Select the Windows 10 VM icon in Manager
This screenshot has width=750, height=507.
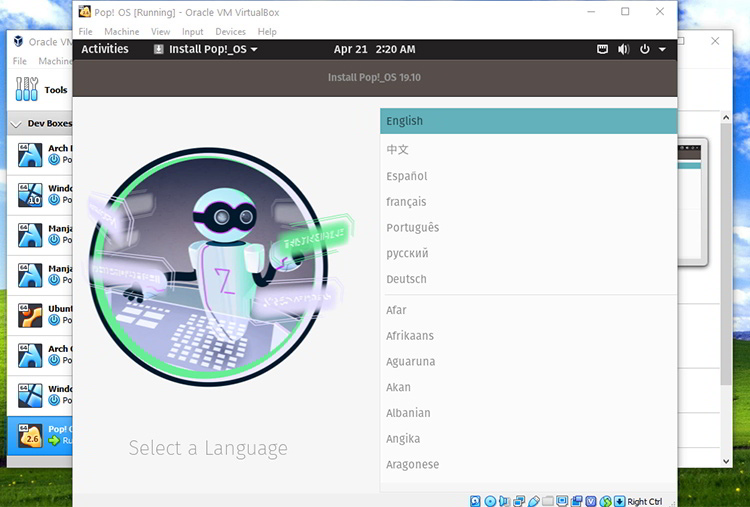coord(30,195)
